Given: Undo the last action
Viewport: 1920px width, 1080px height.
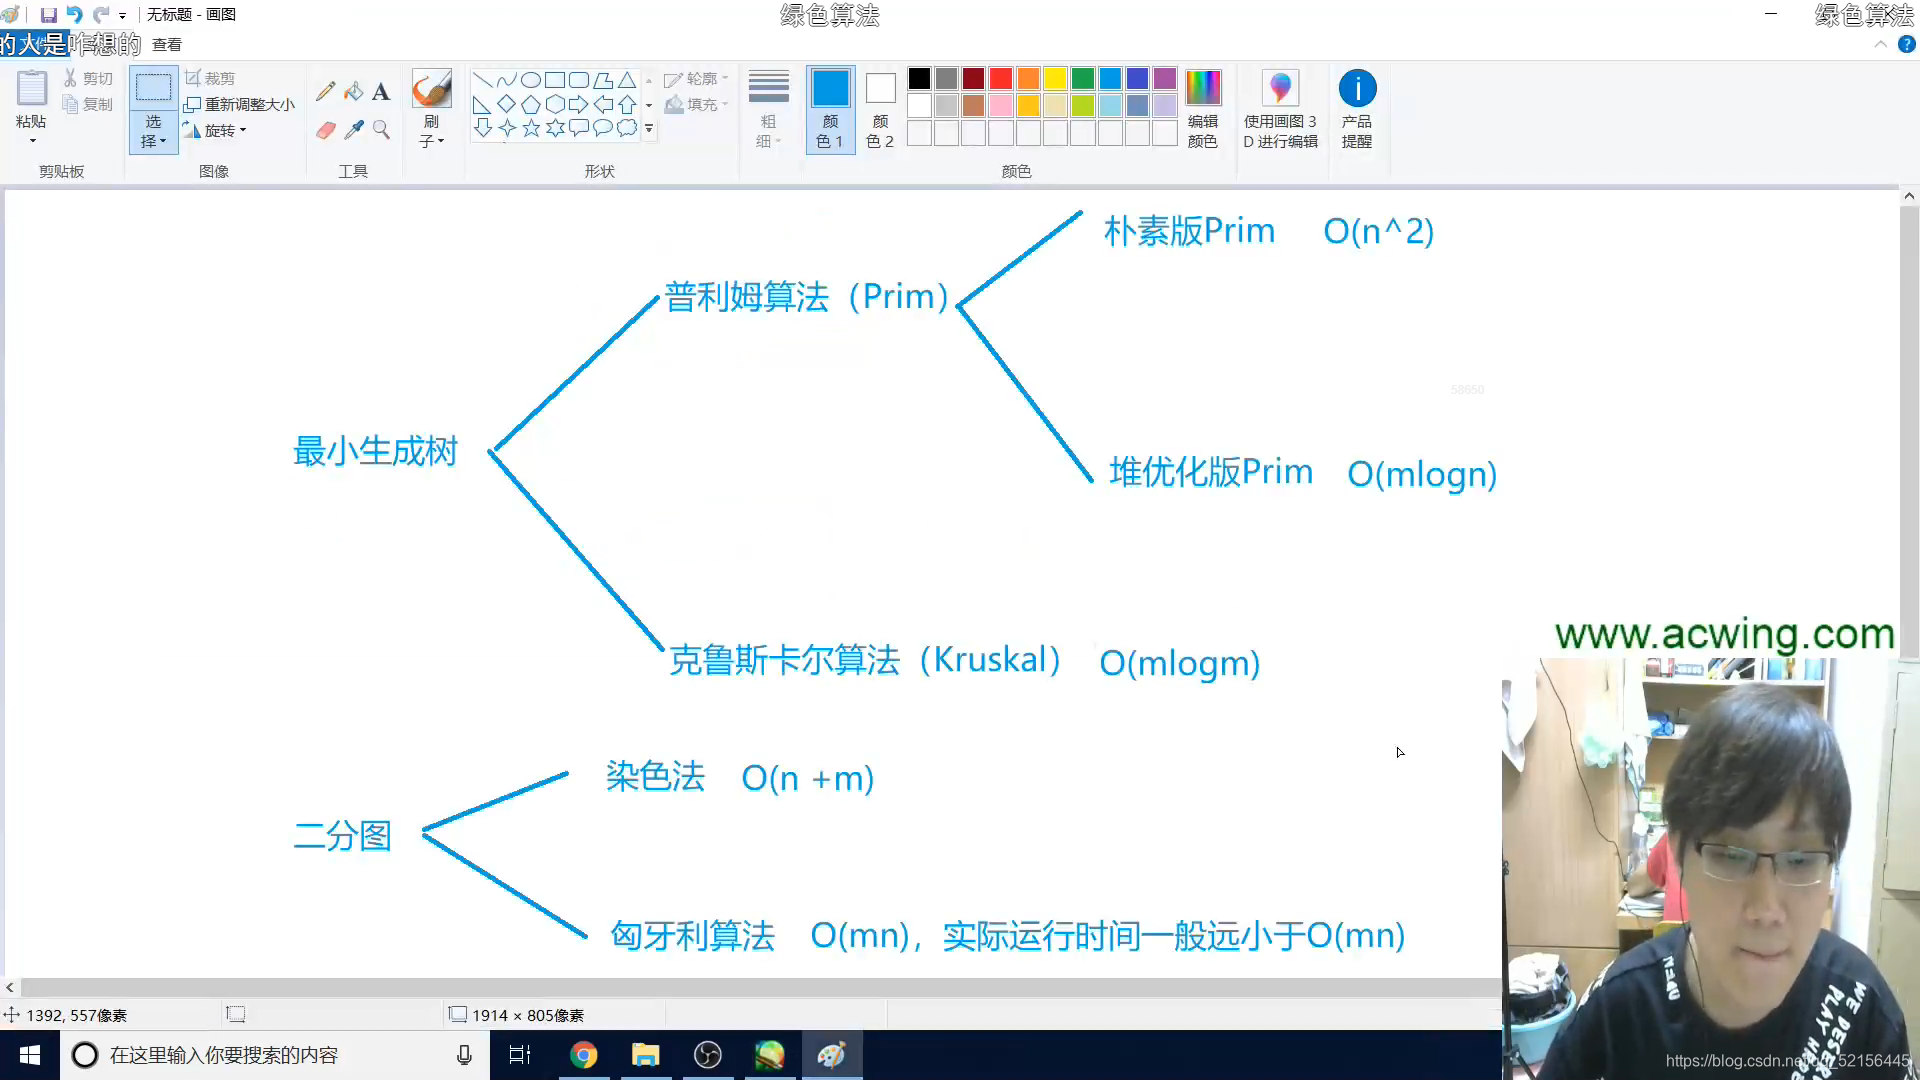Looking at the screenshot, I should 74,15.
